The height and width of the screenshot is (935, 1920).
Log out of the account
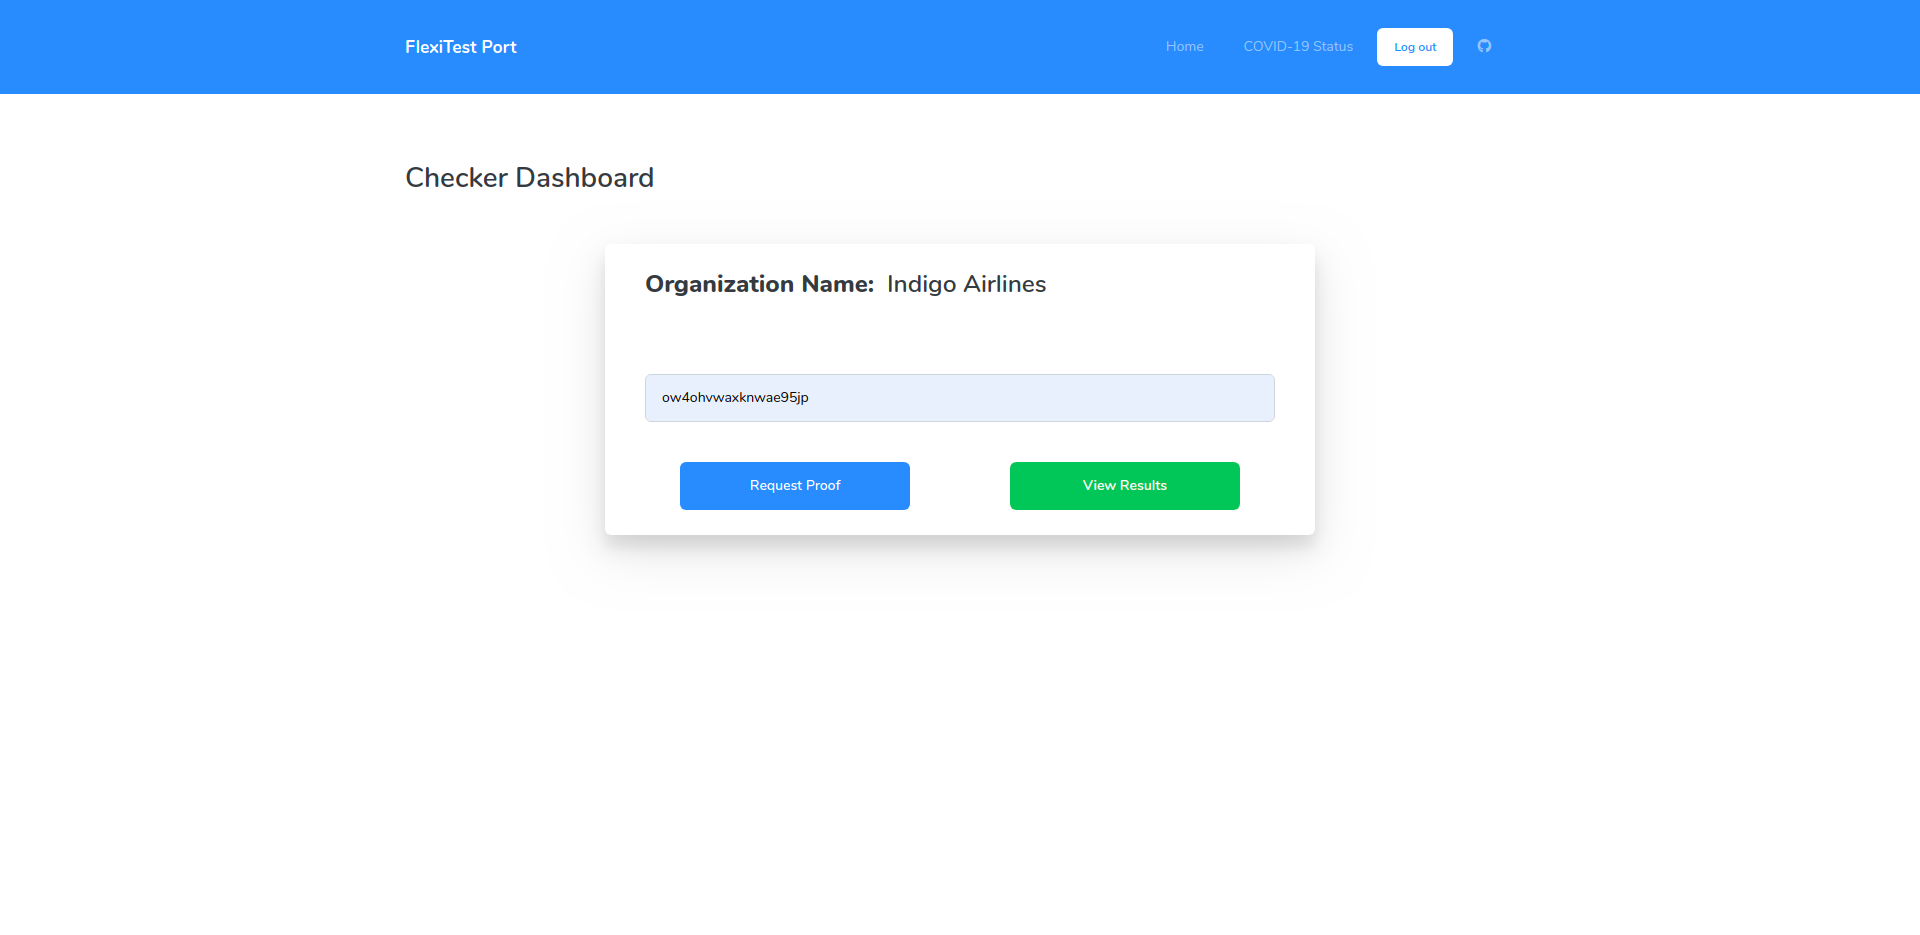tap(1415, 47)
